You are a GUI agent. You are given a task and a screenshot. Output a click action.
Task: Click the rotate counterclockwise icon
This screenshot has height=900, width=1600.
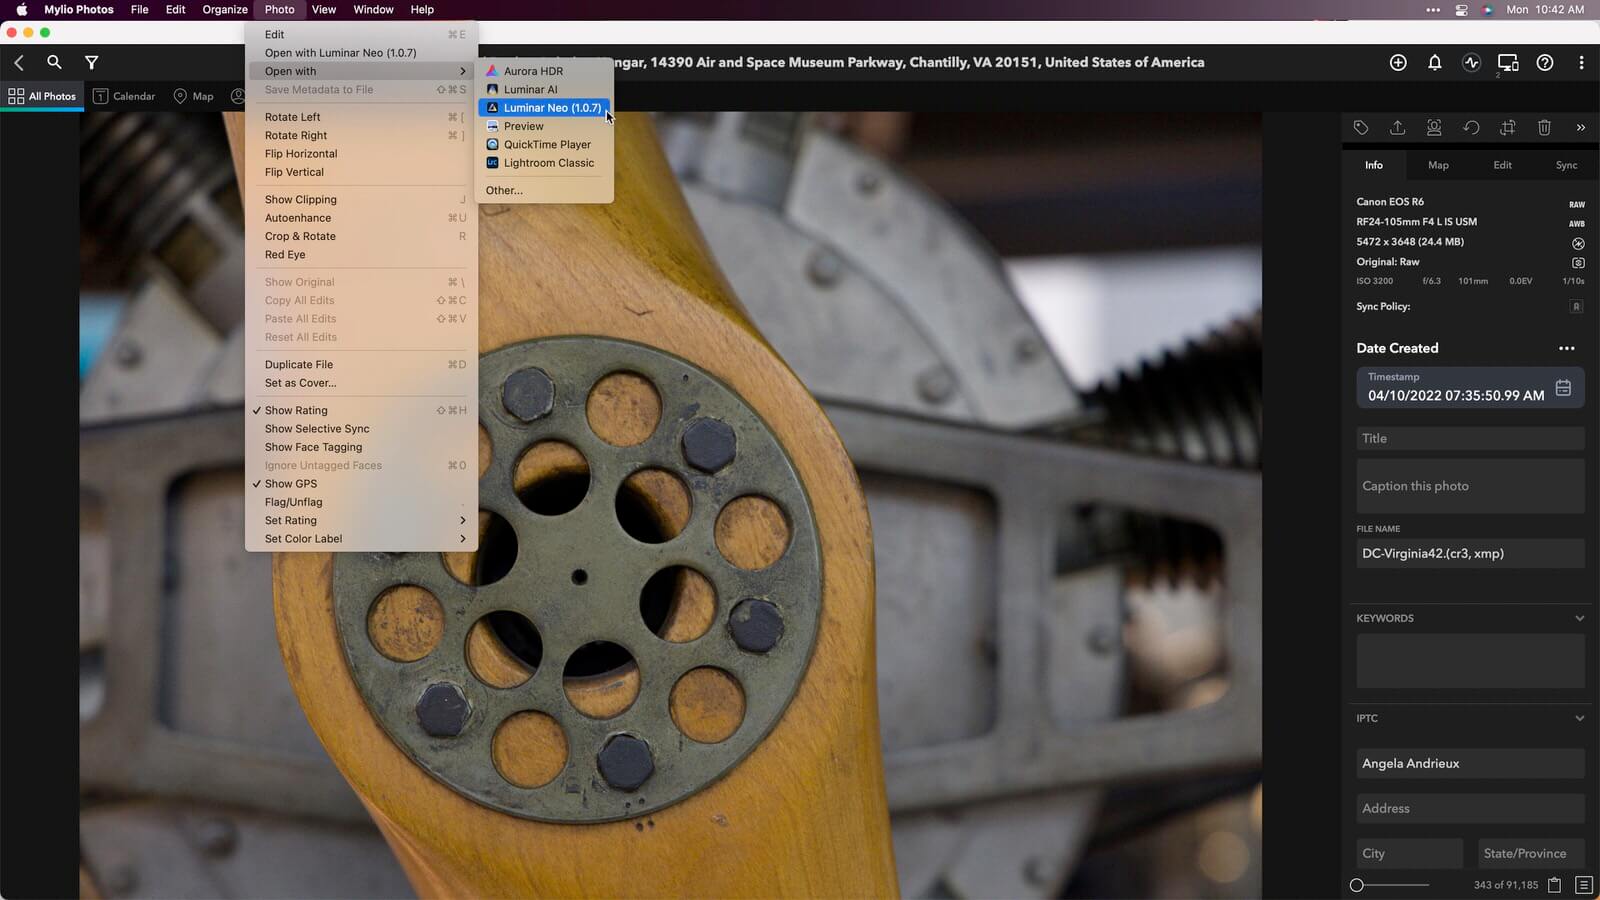(1471, 127)
